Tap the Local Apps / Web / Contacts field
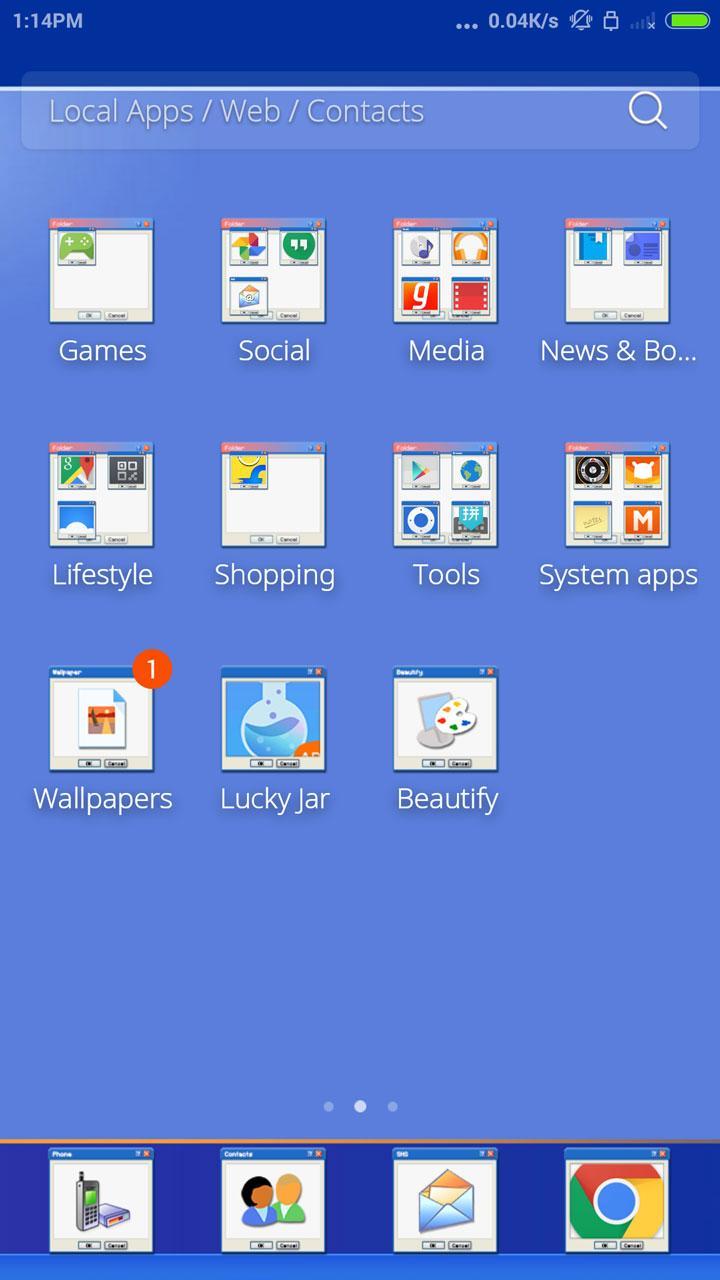Image resolution: width=720 pixels, height=1280 pixels. point(360,111)
